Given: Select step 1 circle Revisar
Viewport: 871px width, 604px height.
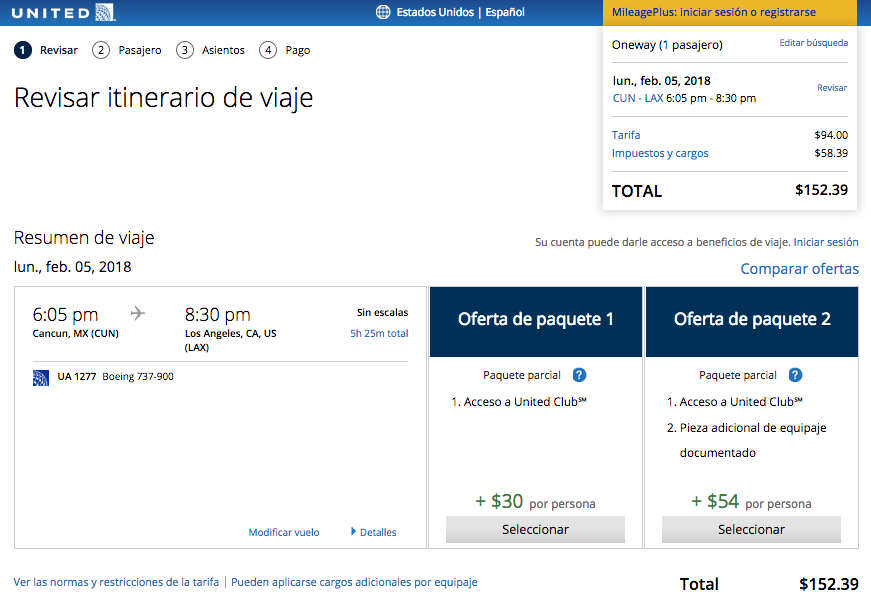Looking at the screenshot, I should (23, 50).
